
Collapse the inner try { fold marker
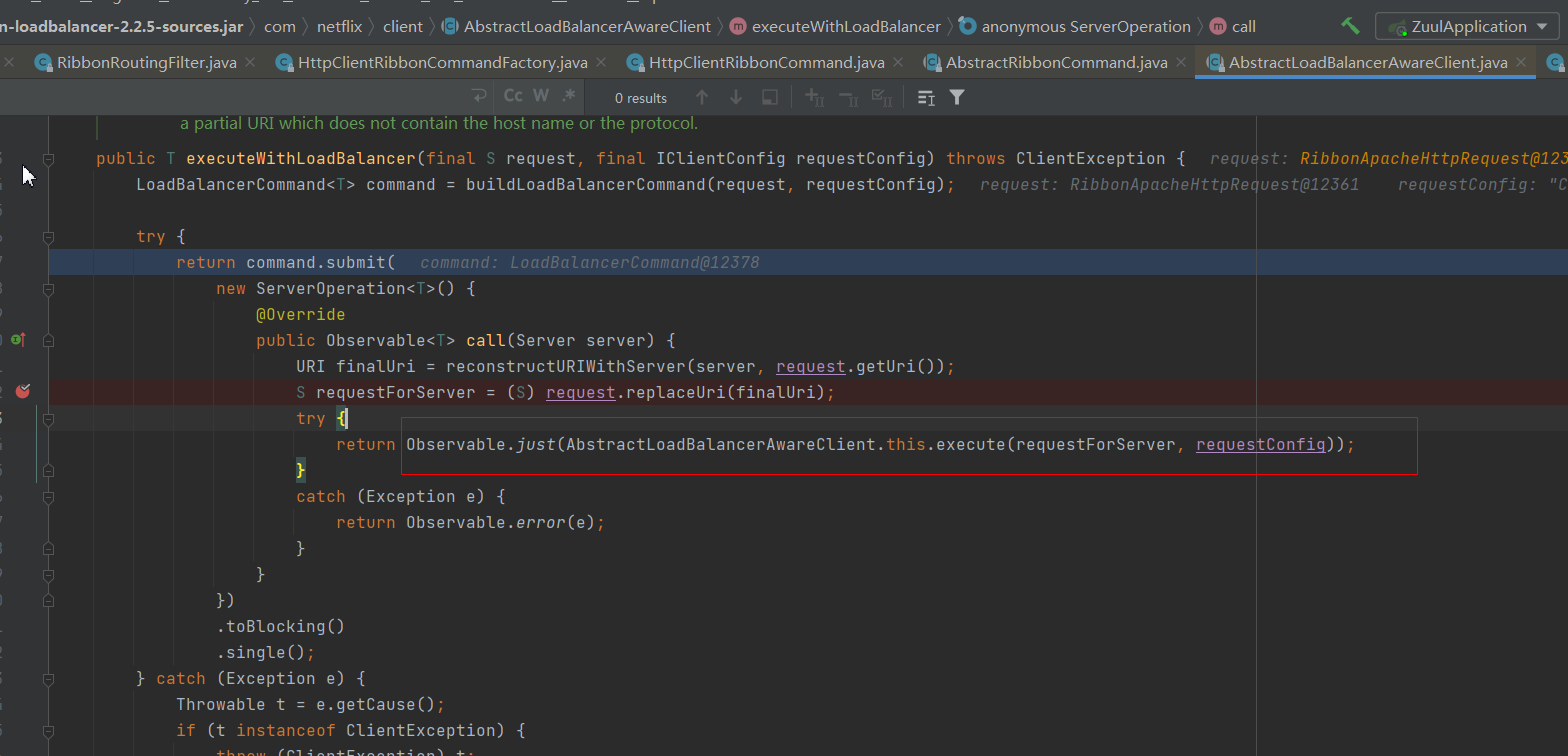pos(48,418)
